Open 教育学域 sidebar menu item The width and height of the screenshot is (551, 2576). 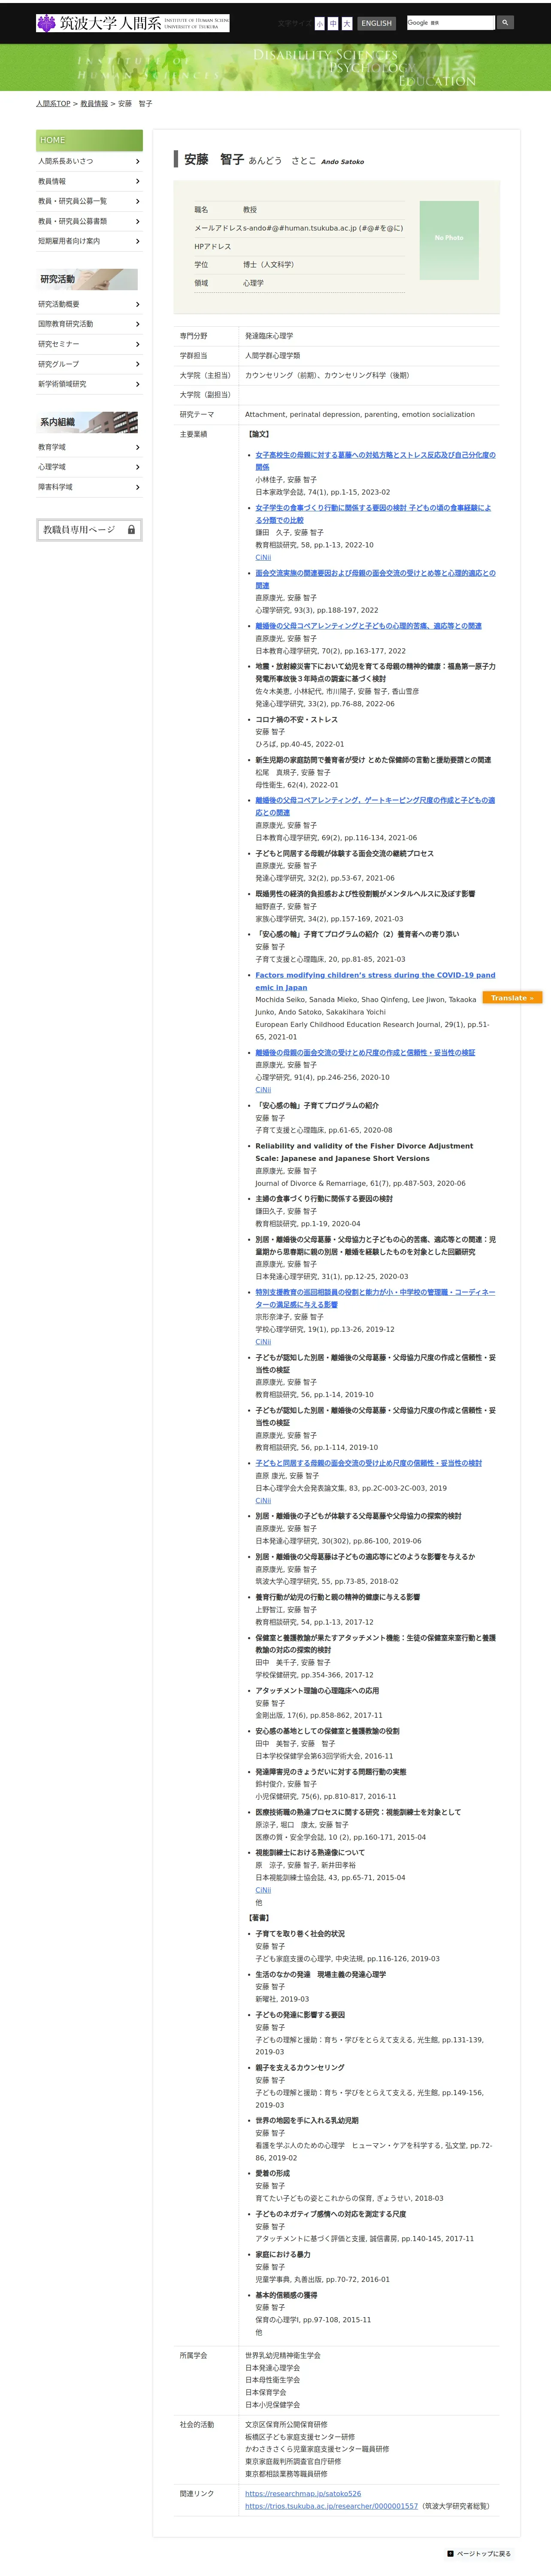[89, 447]
